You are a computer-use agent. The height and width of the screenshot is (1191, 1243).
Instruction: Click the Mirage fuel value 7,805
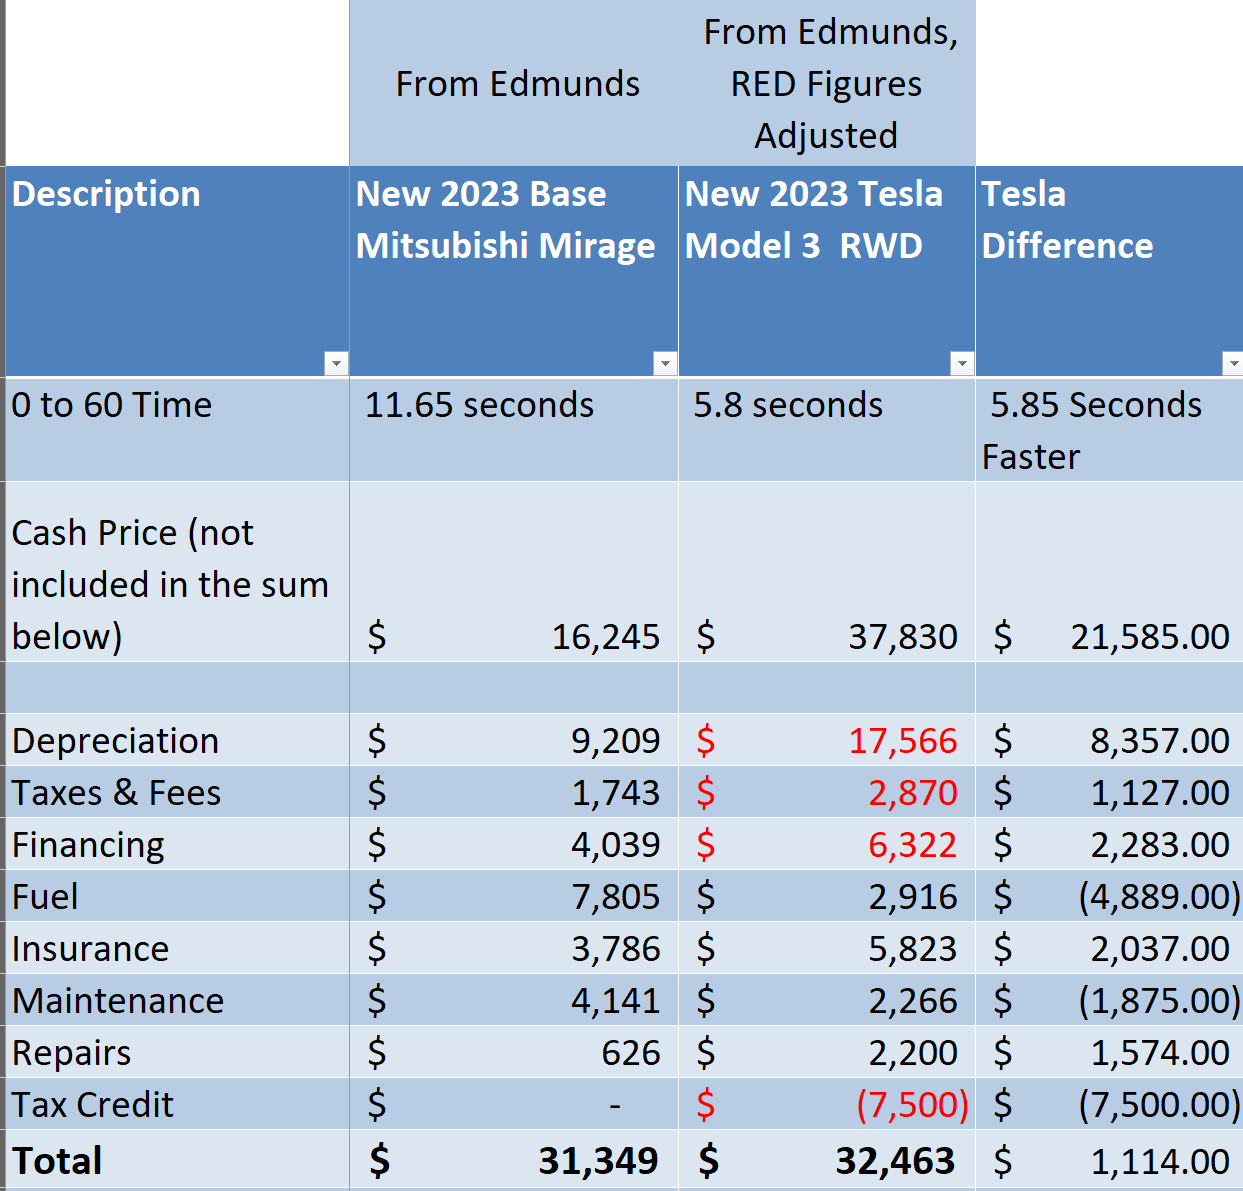coord(615,897)
